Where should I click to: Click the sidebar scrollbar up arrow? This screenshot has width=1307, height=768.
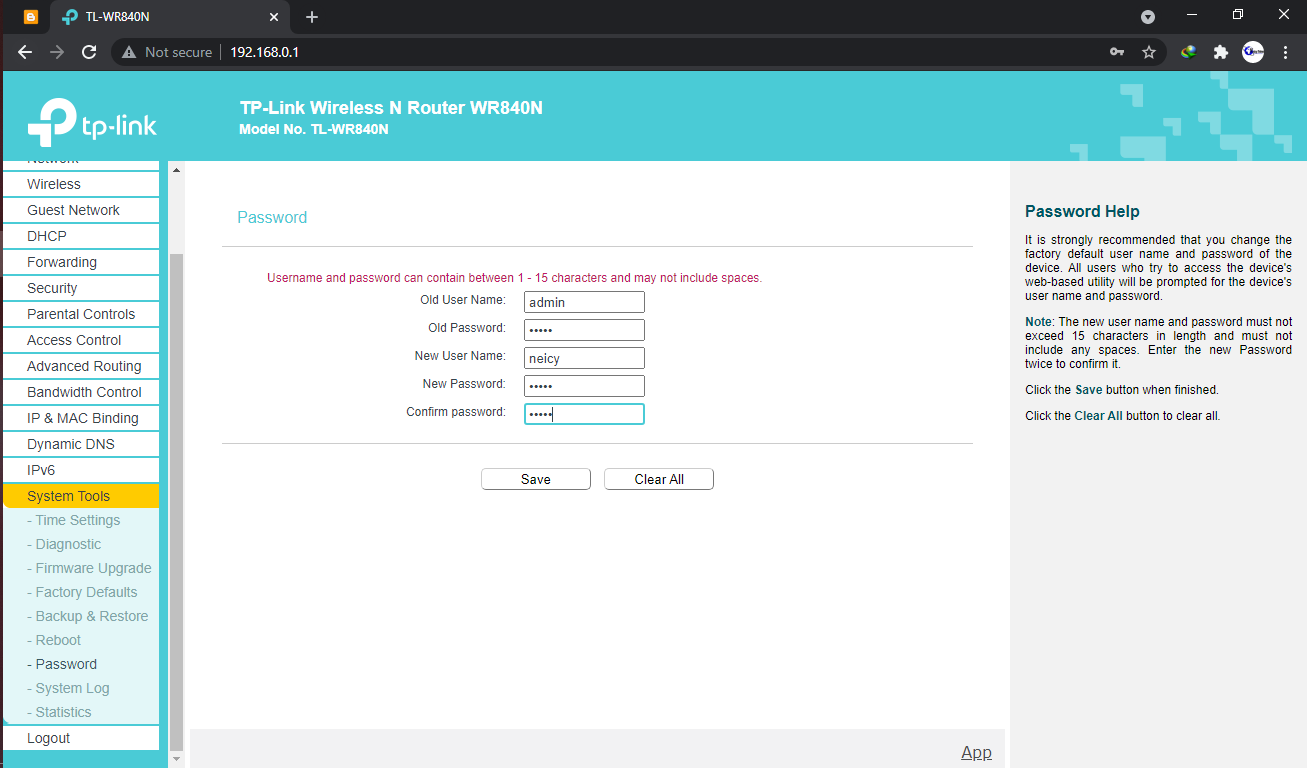point(177,170)
